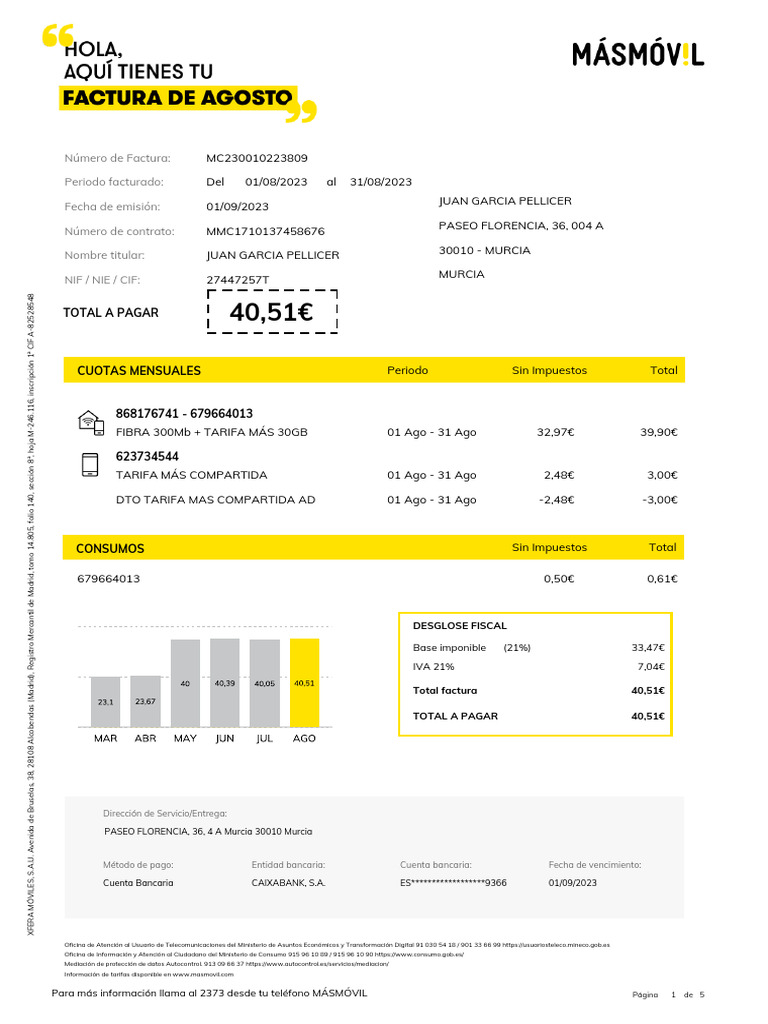768x1024 pixels.
Task: Click the consumption line 679664013
Action: pos(108,579)
